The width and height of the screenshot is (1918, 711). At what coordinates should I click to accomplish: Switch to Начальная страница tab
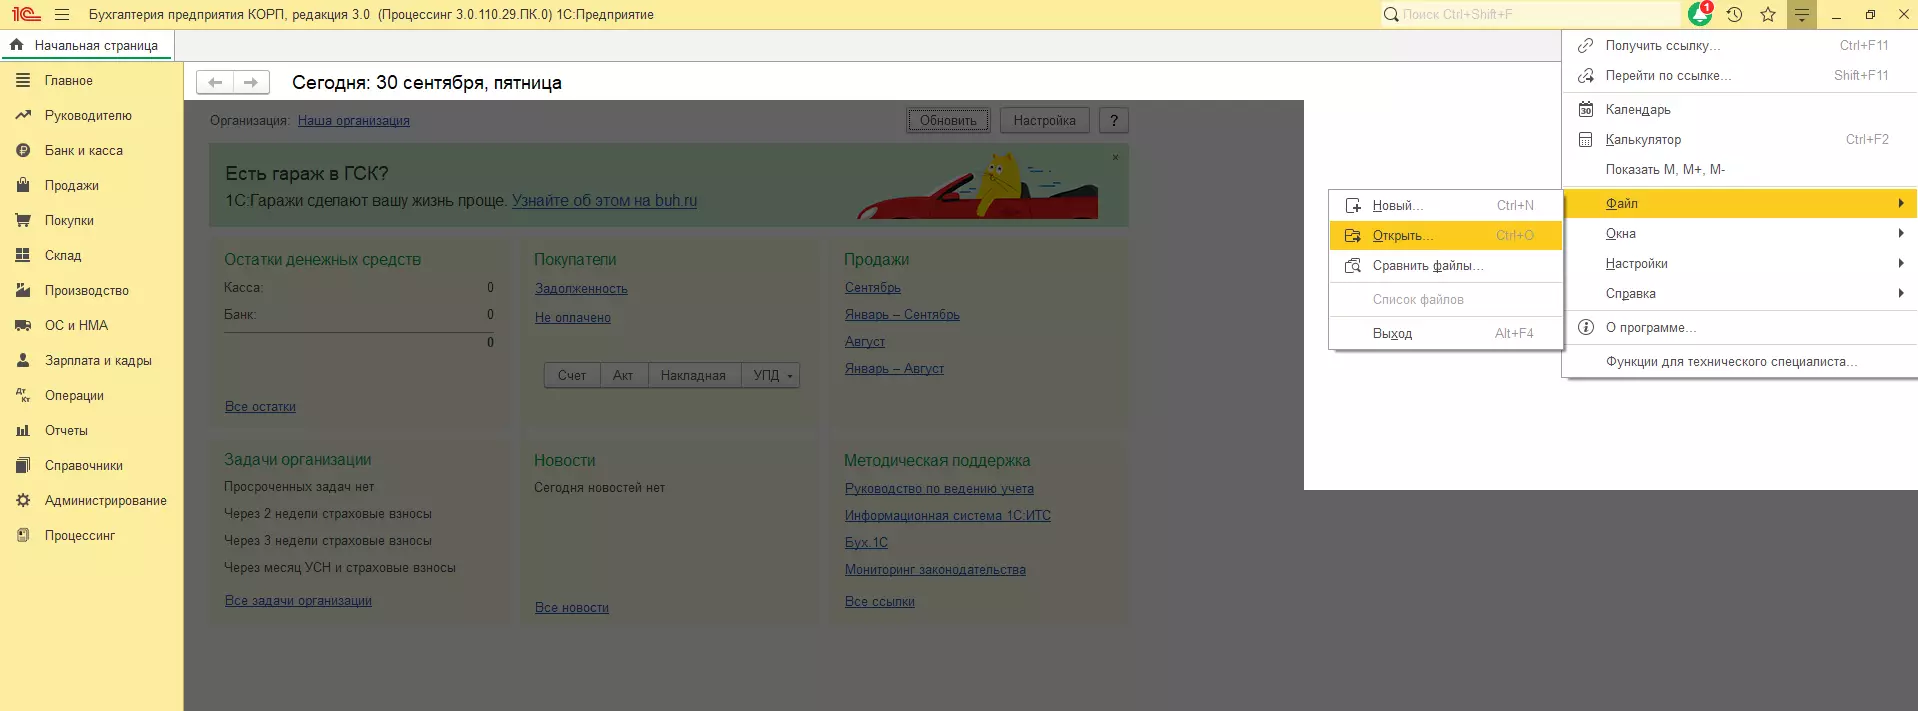(x=87, y=46)
